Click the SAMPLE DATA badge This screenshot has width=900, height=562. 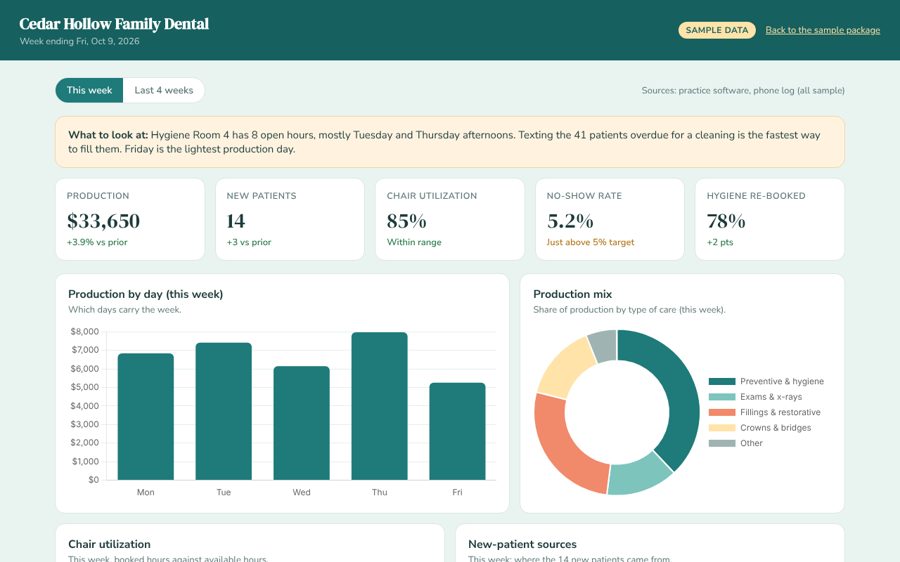(x=716, y=30)
